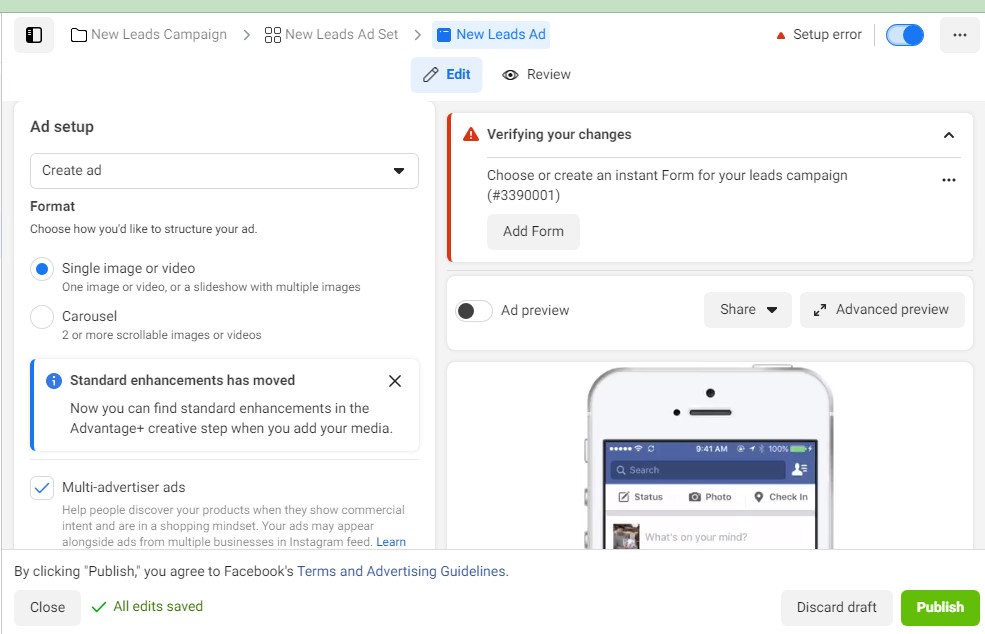Select Single image or video format
This screenshot has width=985, height=634.
(x=42, y=269)
